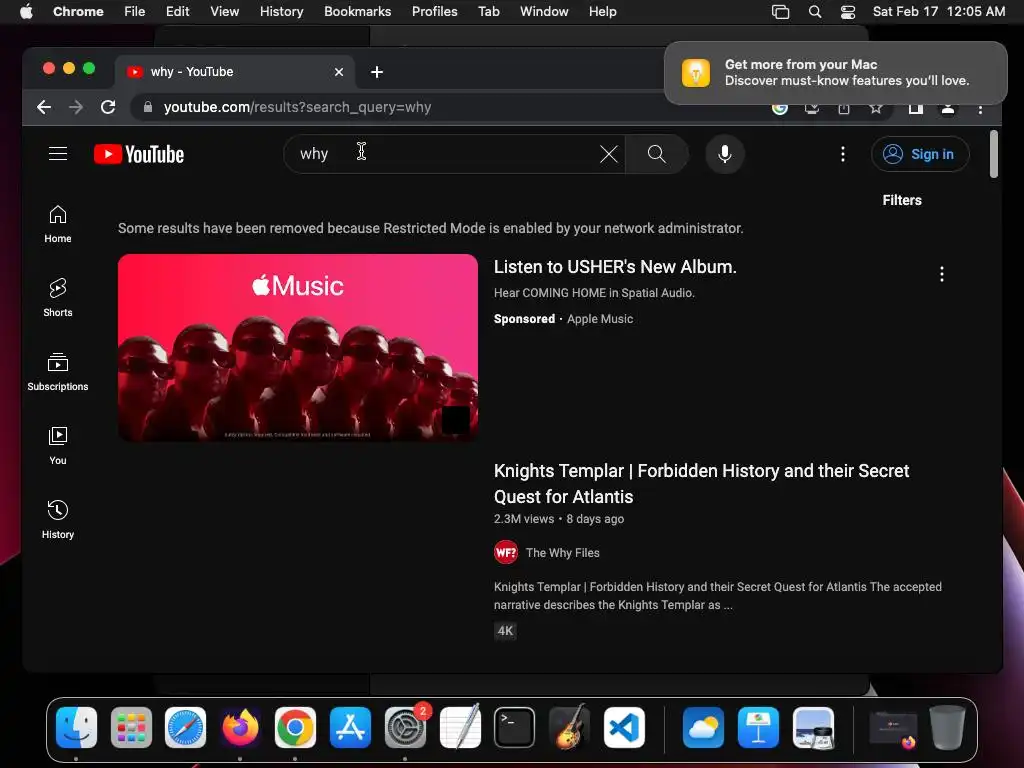Click the Chrome address bar URL
The height and width of the screenshot is (768, 1024).
[297, 107]
